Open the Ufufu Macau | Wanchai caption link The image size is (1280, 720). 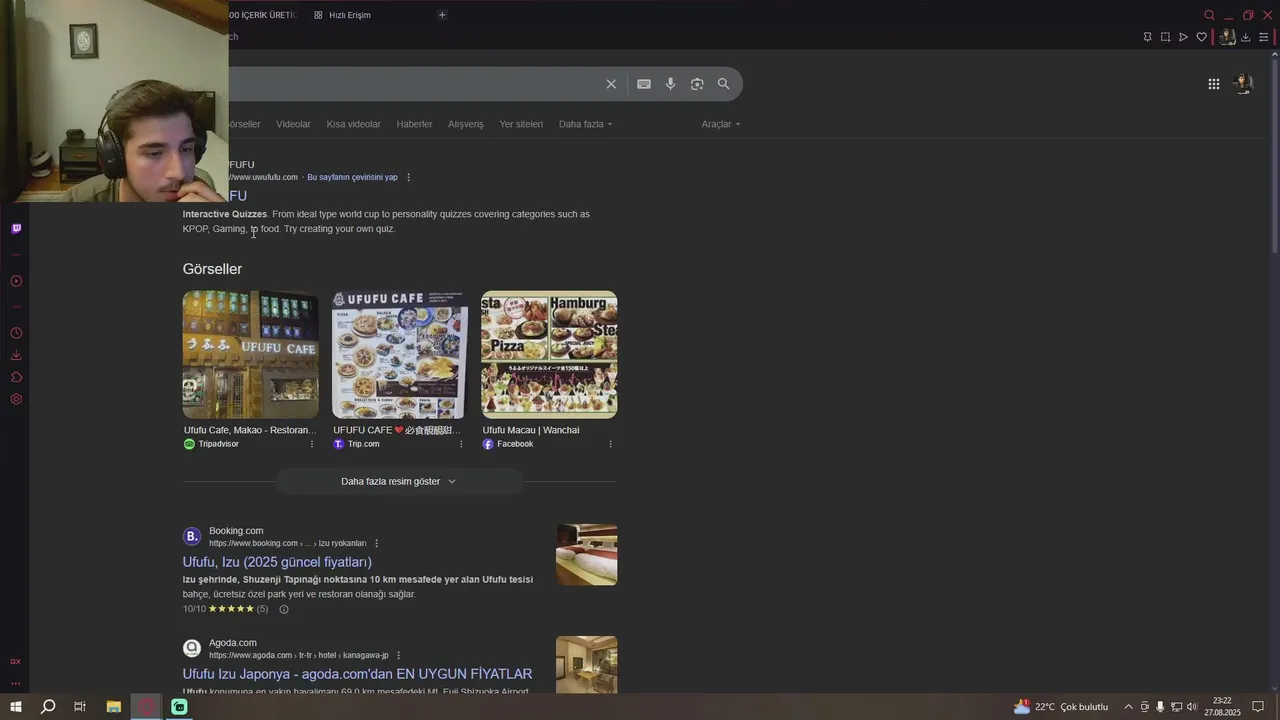531,430
